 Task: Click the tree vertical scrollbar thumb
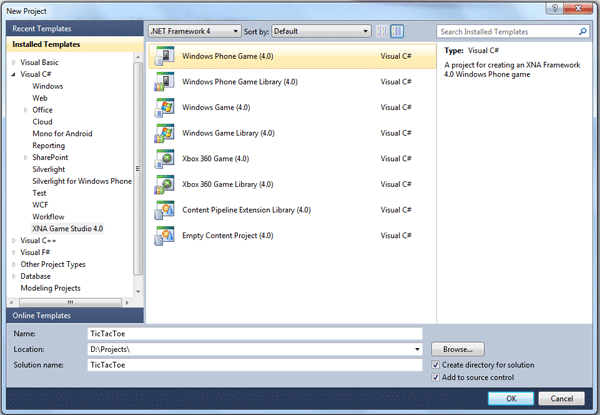pyautogui.click(x=138, y=168)
